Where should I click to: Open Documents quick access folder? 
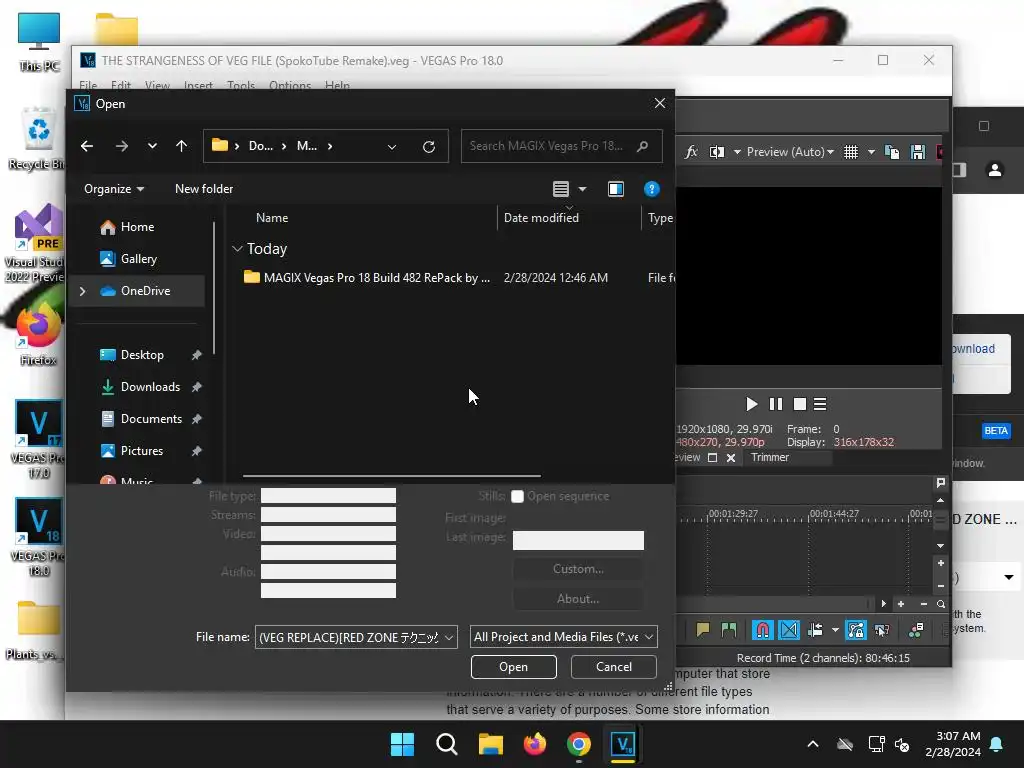pyautogui.click(x=152, y=419)
